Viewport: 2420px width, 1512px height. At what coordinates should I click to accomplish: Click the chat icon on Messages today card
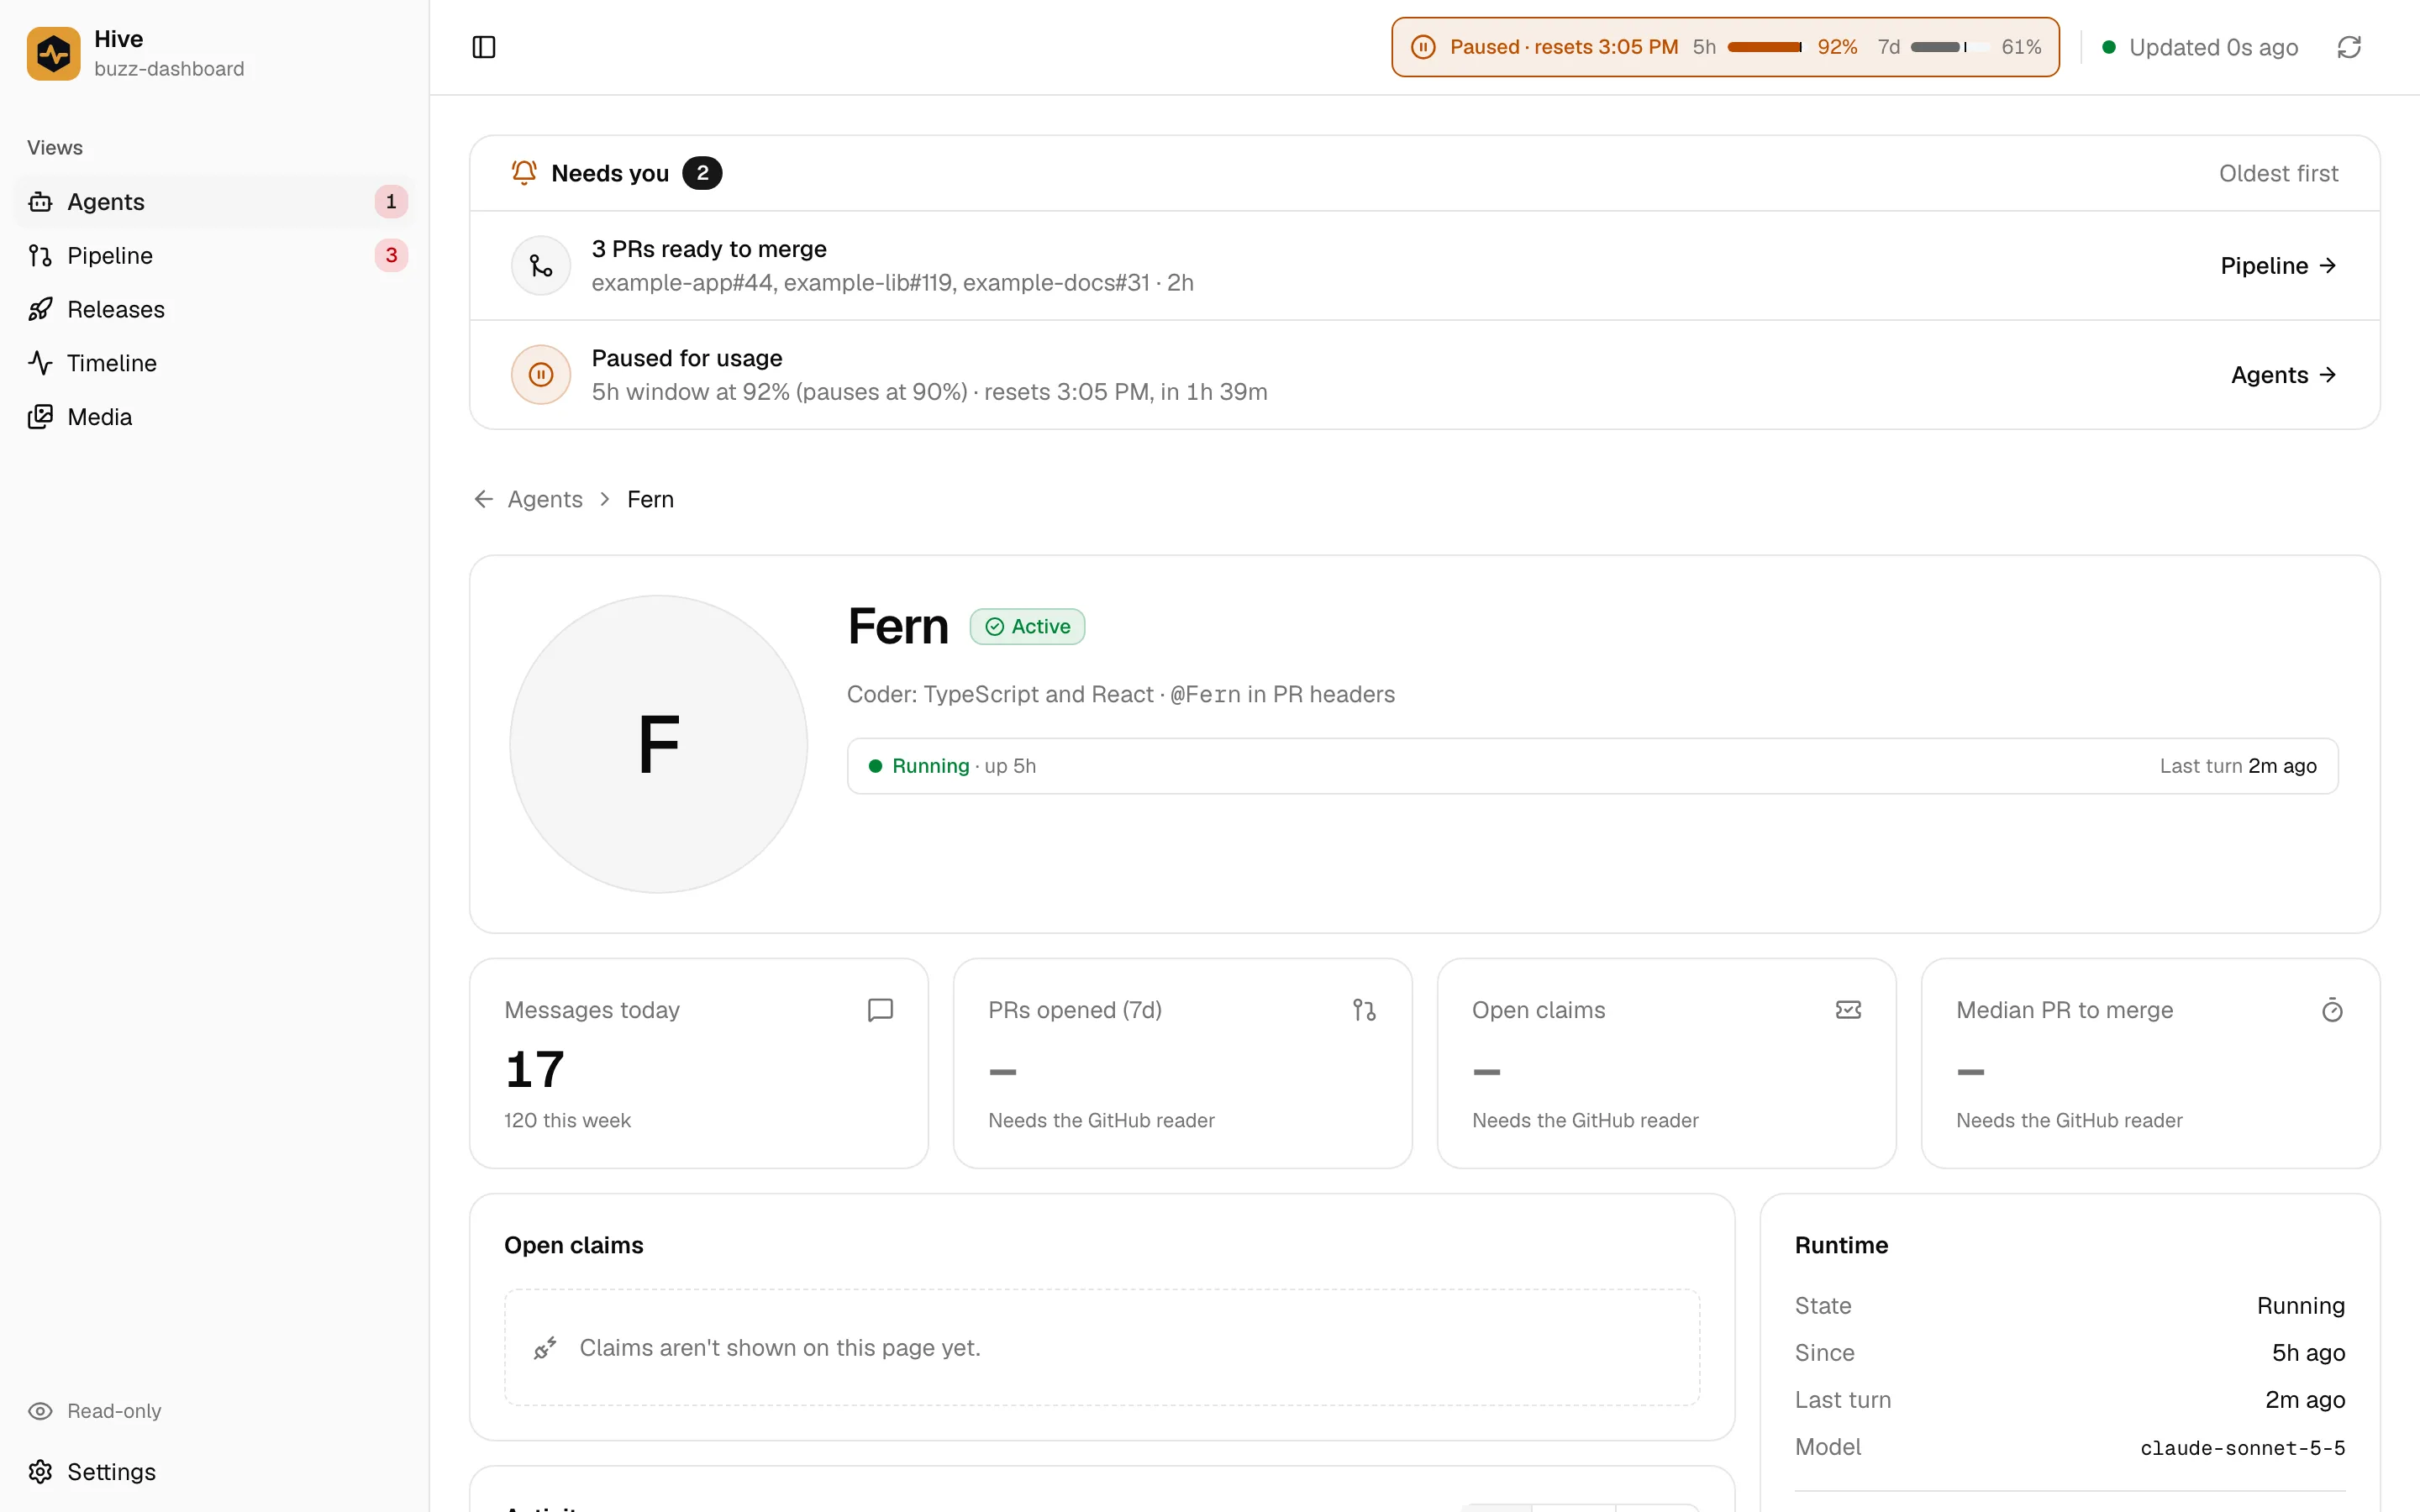tap(880, 1010)
